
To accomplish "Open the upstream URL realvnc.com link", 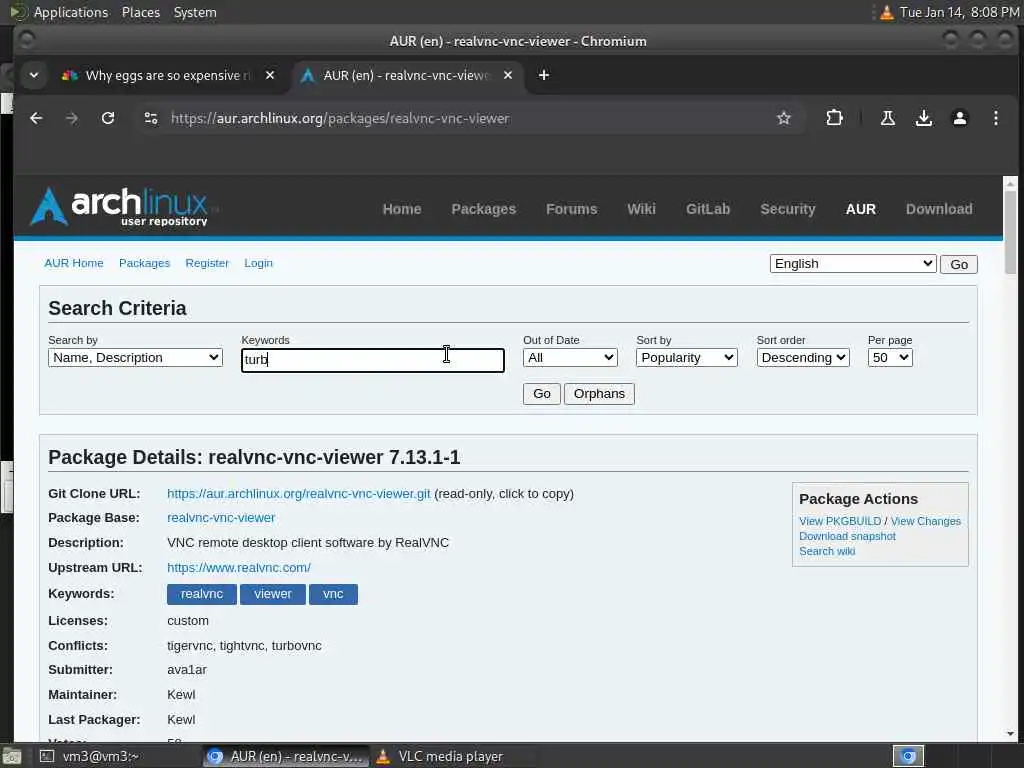I will [239, 568].
